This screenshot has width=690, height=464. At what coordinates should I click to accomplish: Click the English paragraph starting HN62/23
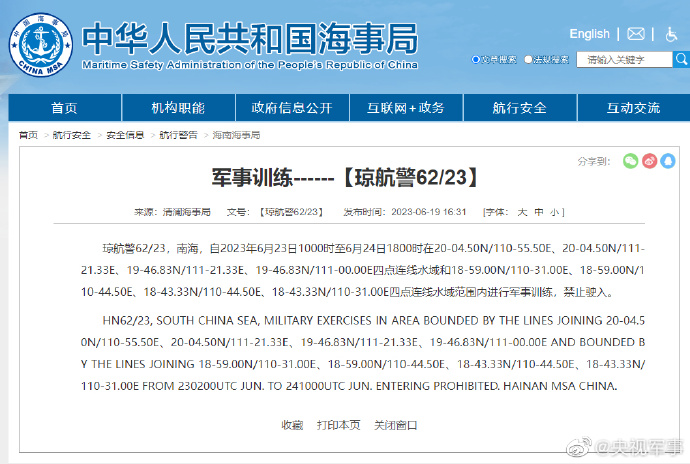click(x=363, y=353)
